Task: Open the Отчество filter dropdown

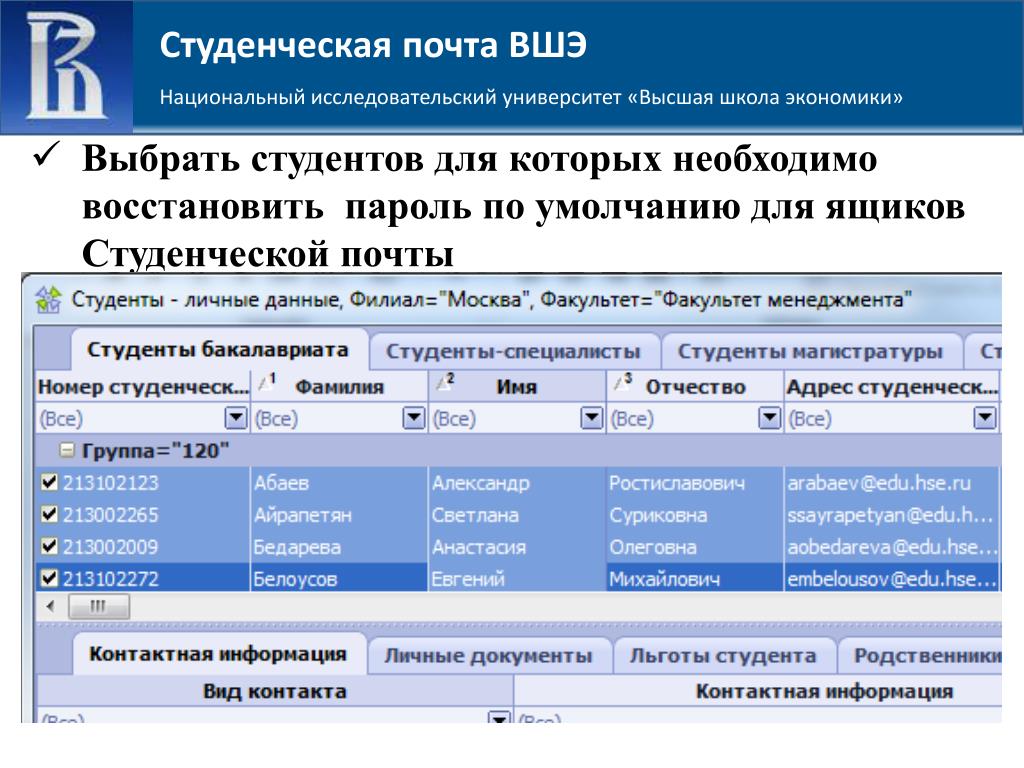Action: coord(770,417)
